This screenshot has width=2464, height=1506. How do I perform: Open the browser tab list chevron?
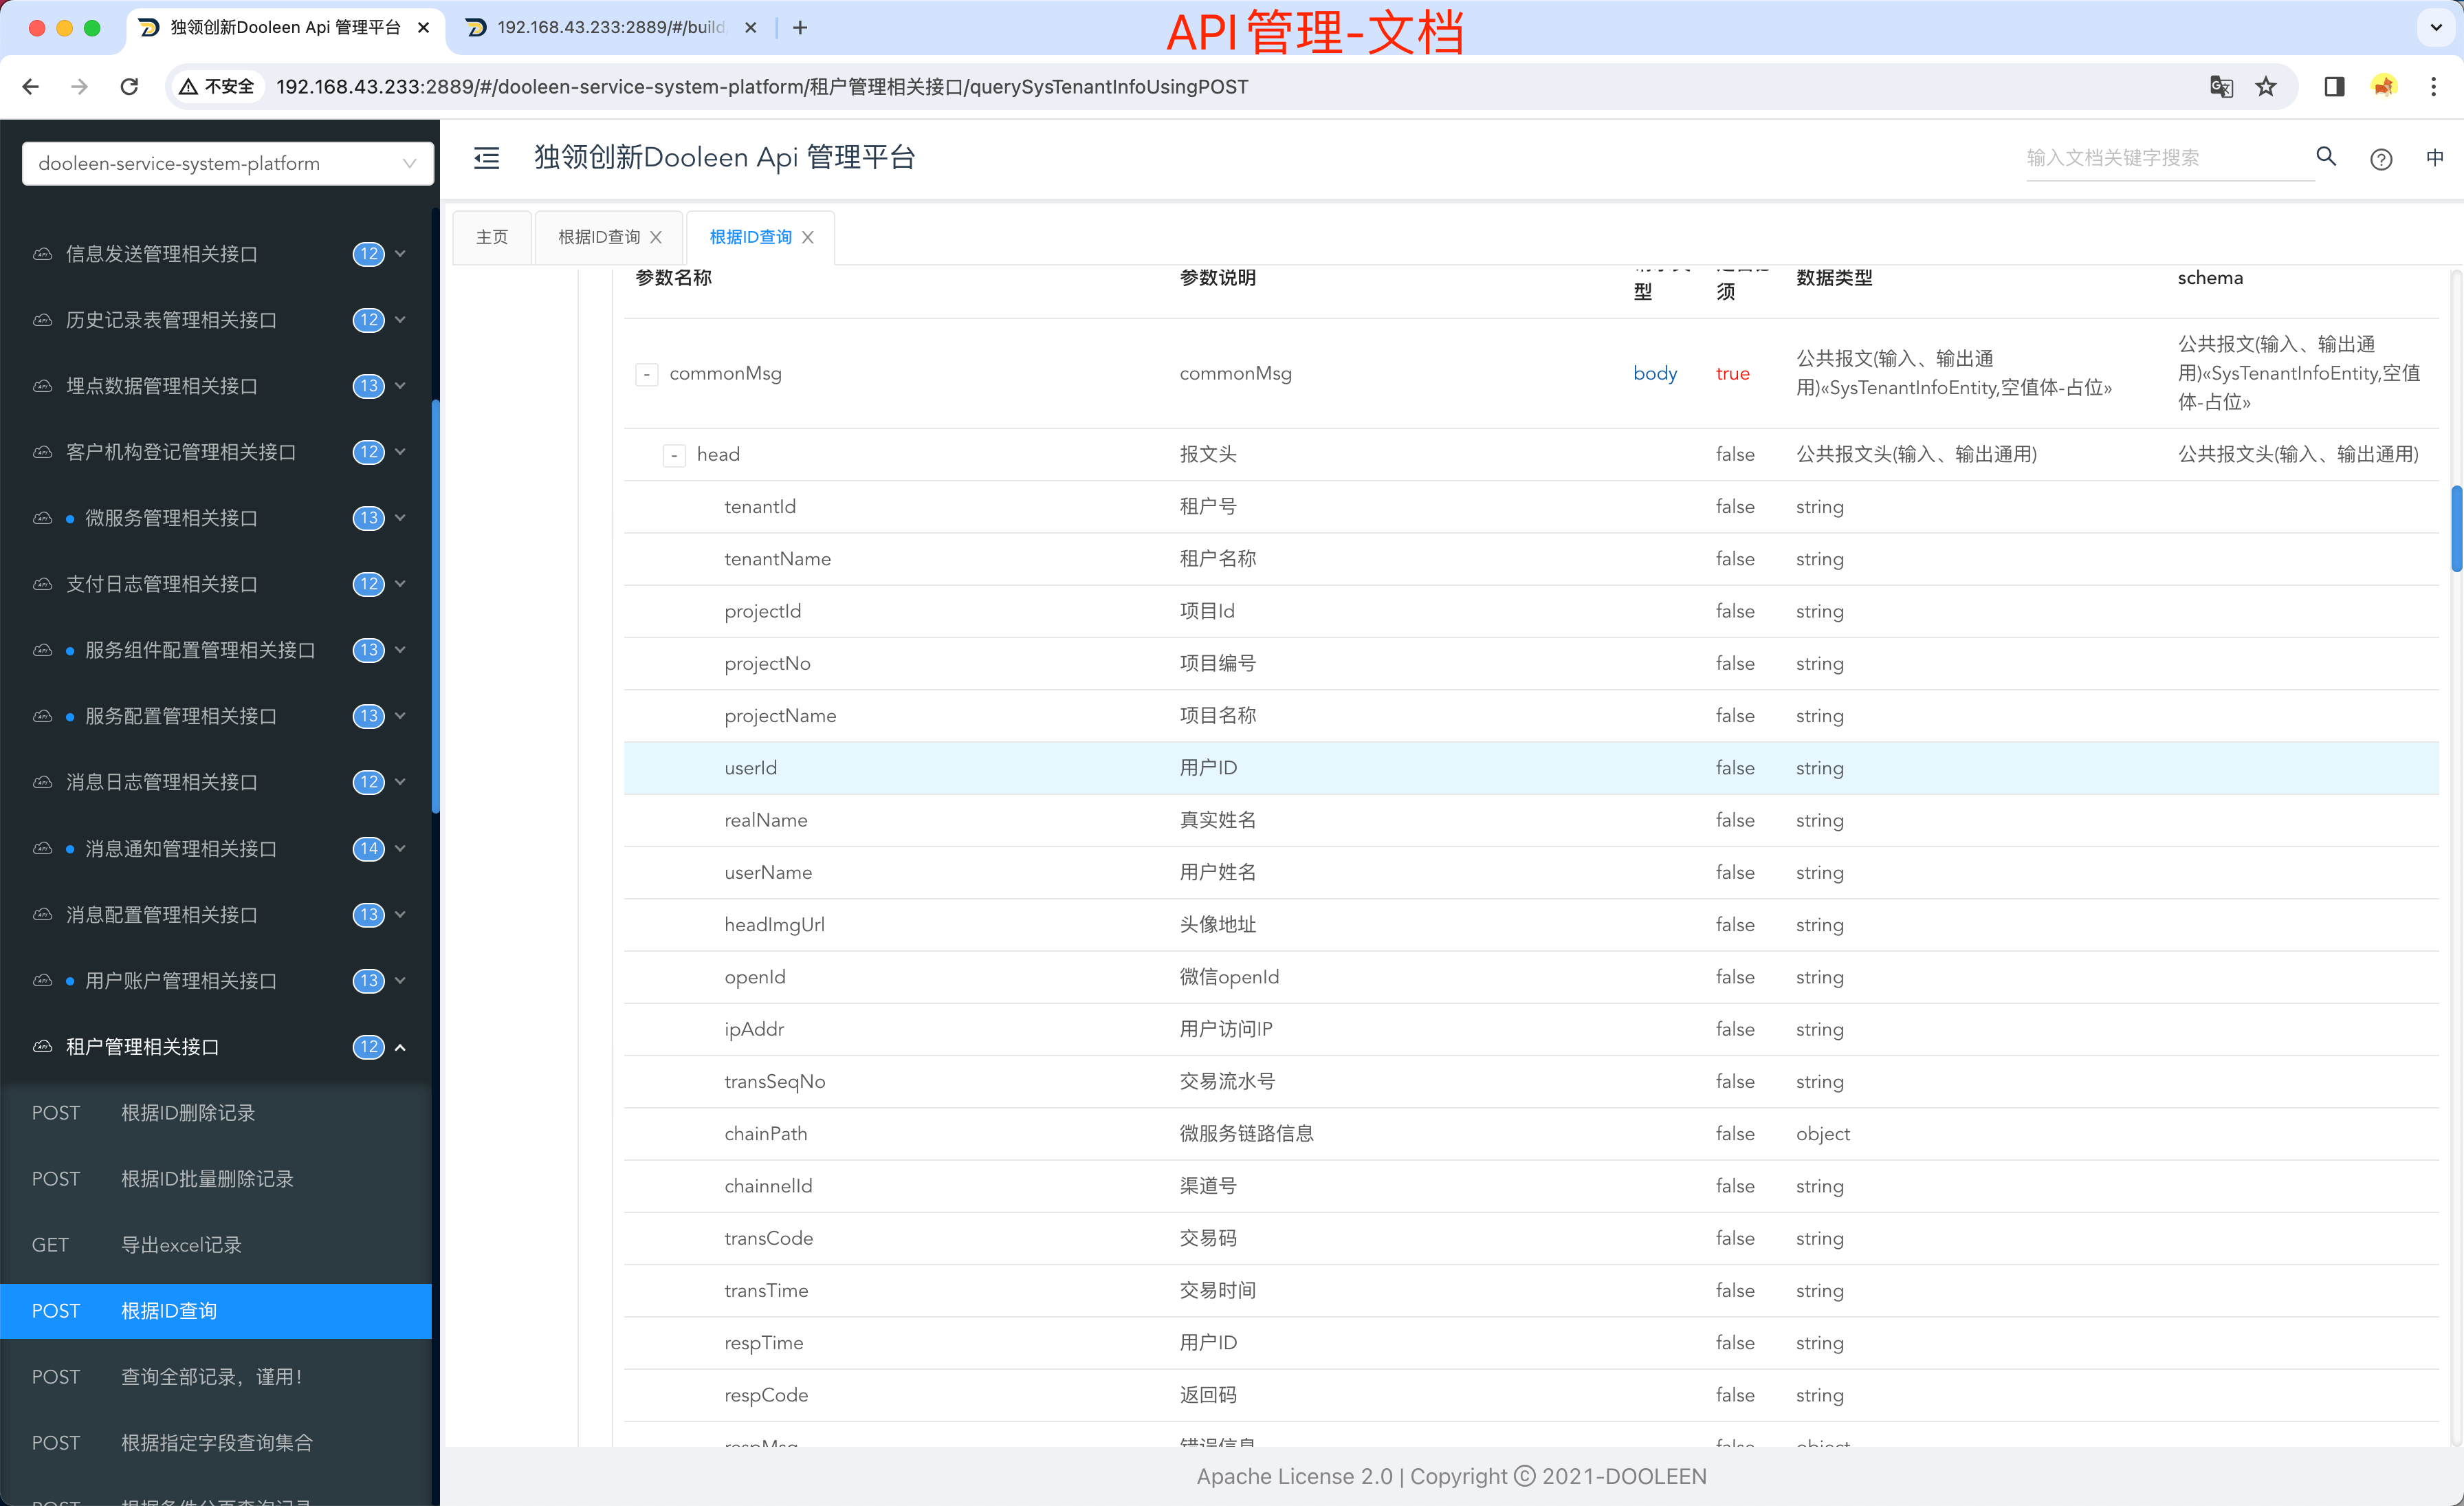click(2436, 28)
